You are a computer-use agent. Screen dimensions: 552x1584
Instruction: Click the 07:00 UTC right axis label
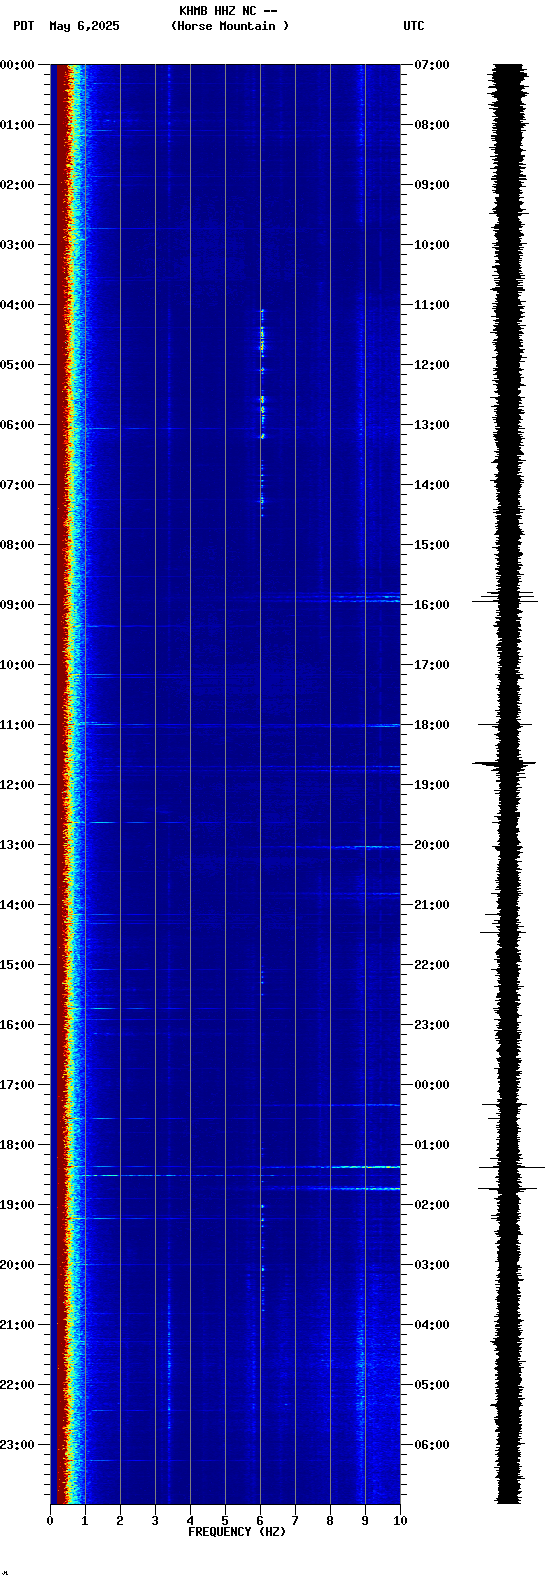(432, 65)
